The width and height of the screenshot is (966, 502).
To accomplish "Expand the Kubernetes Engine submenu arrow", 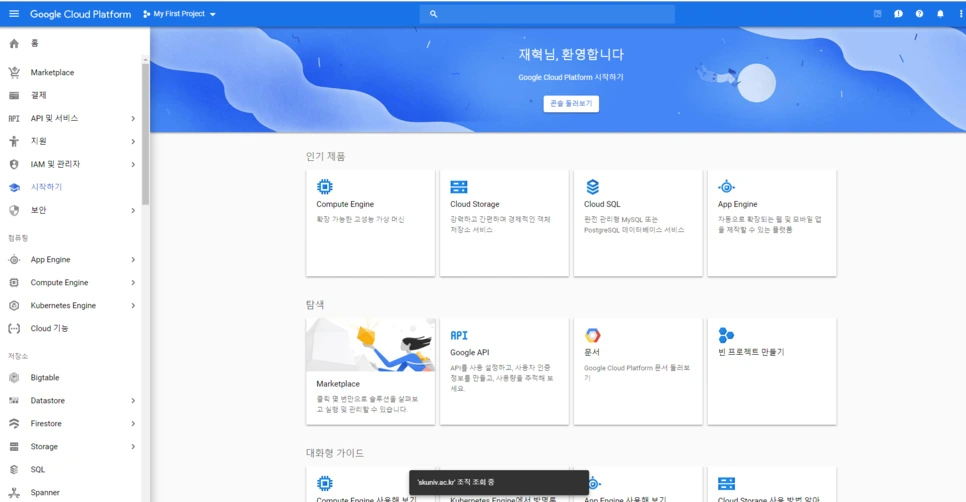I will click(133, 306).
